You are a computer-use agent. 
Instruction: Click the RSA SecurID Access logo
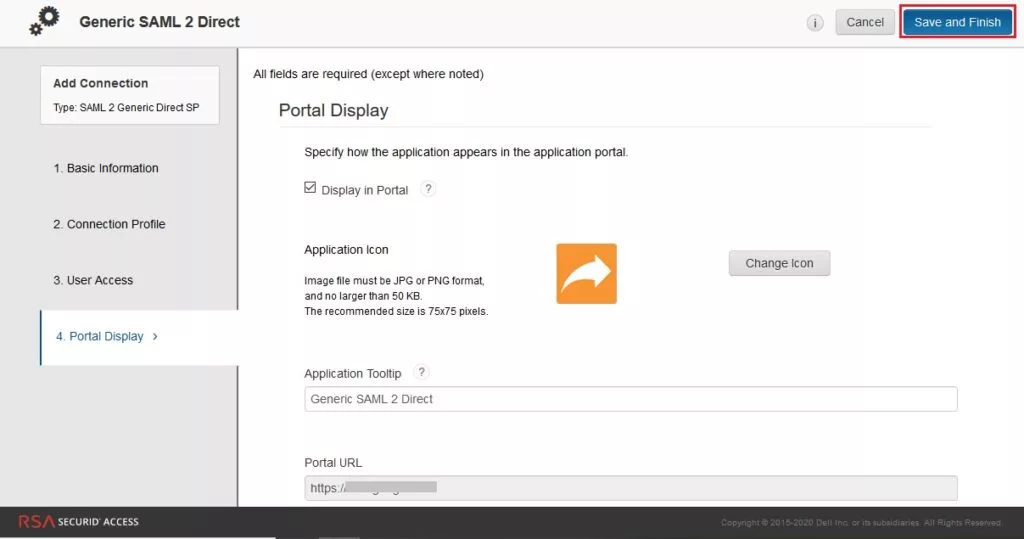click(78, 521)
